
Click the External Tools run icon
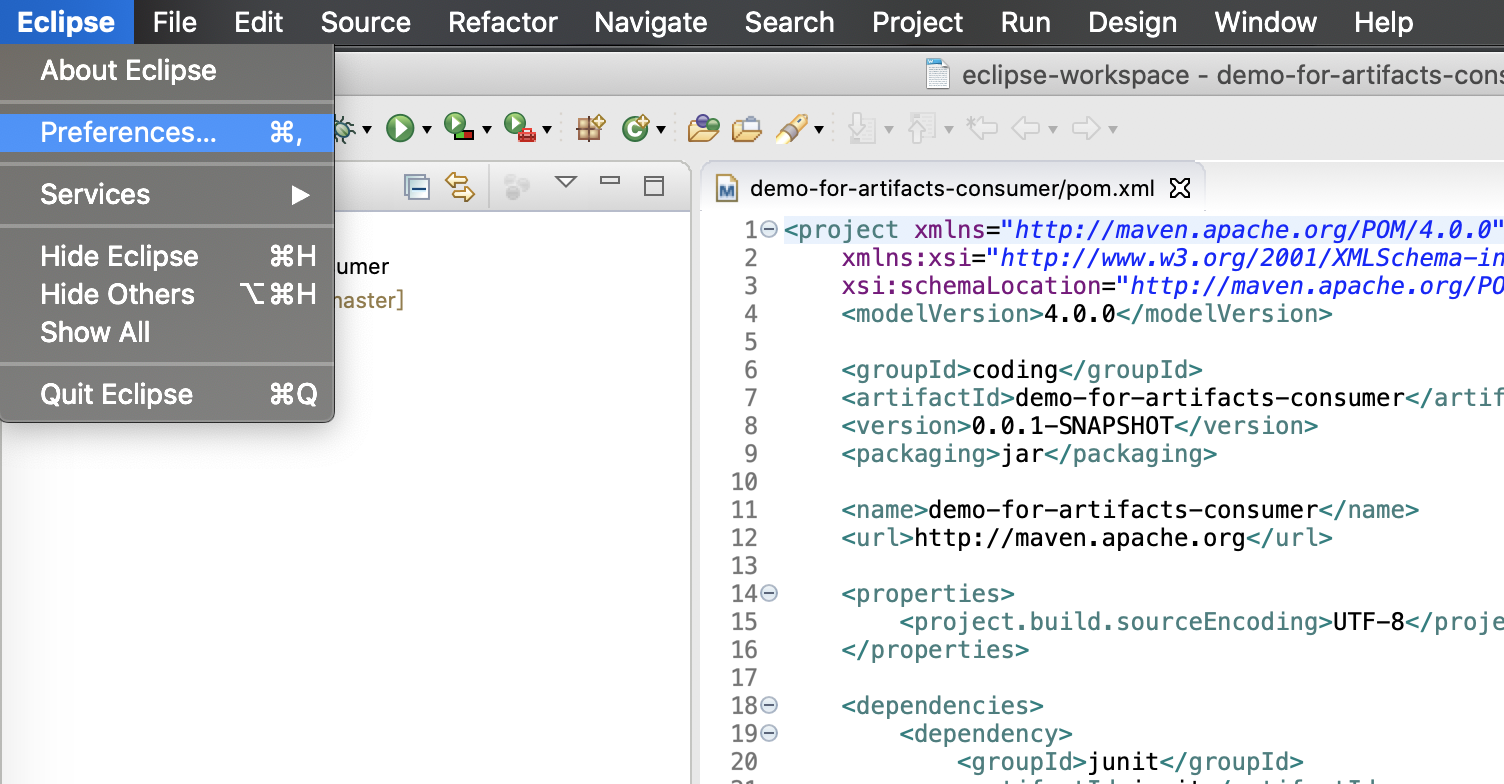520,127
